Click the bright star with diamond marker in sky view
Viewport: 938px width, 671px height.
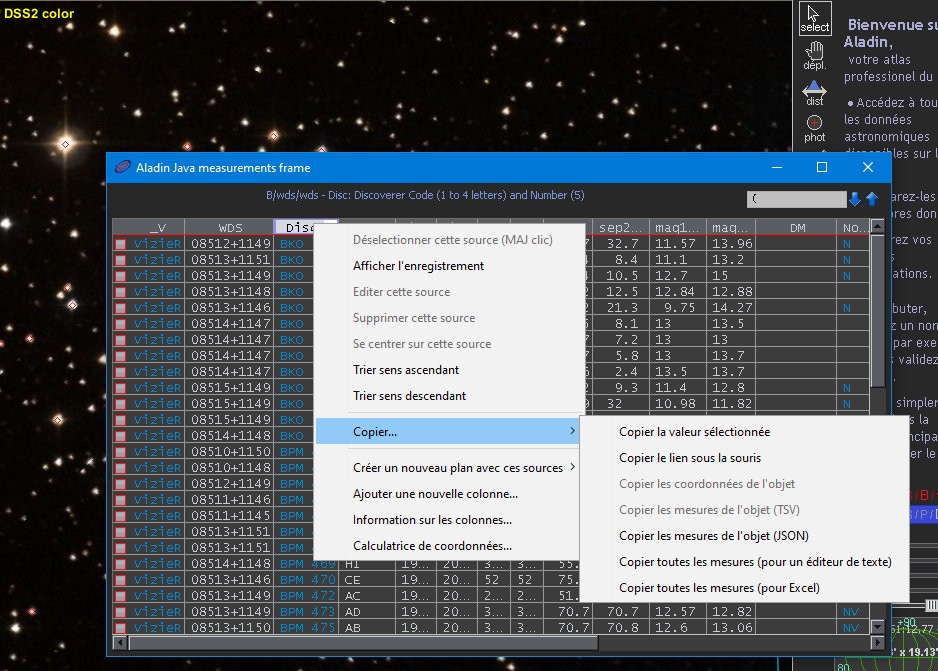(65, 144)
